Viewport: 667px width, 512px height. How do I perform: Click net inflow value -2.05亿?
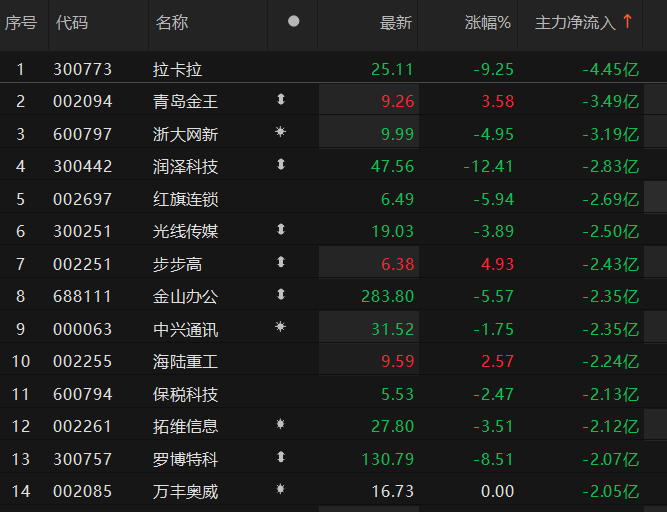[x=611, y=492]
